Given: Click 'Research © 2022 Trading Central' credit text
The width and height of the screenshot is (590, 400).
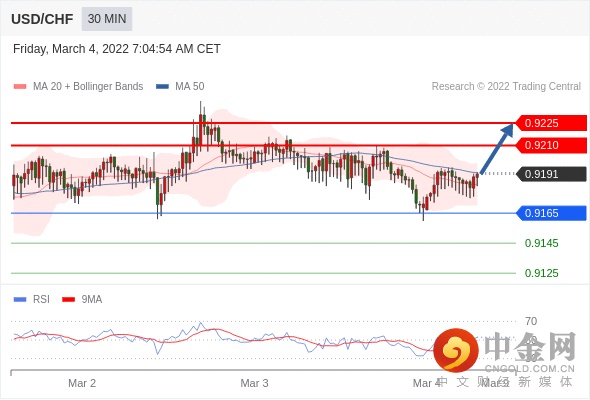Looking at the screenshot, I should pos(506,87).
